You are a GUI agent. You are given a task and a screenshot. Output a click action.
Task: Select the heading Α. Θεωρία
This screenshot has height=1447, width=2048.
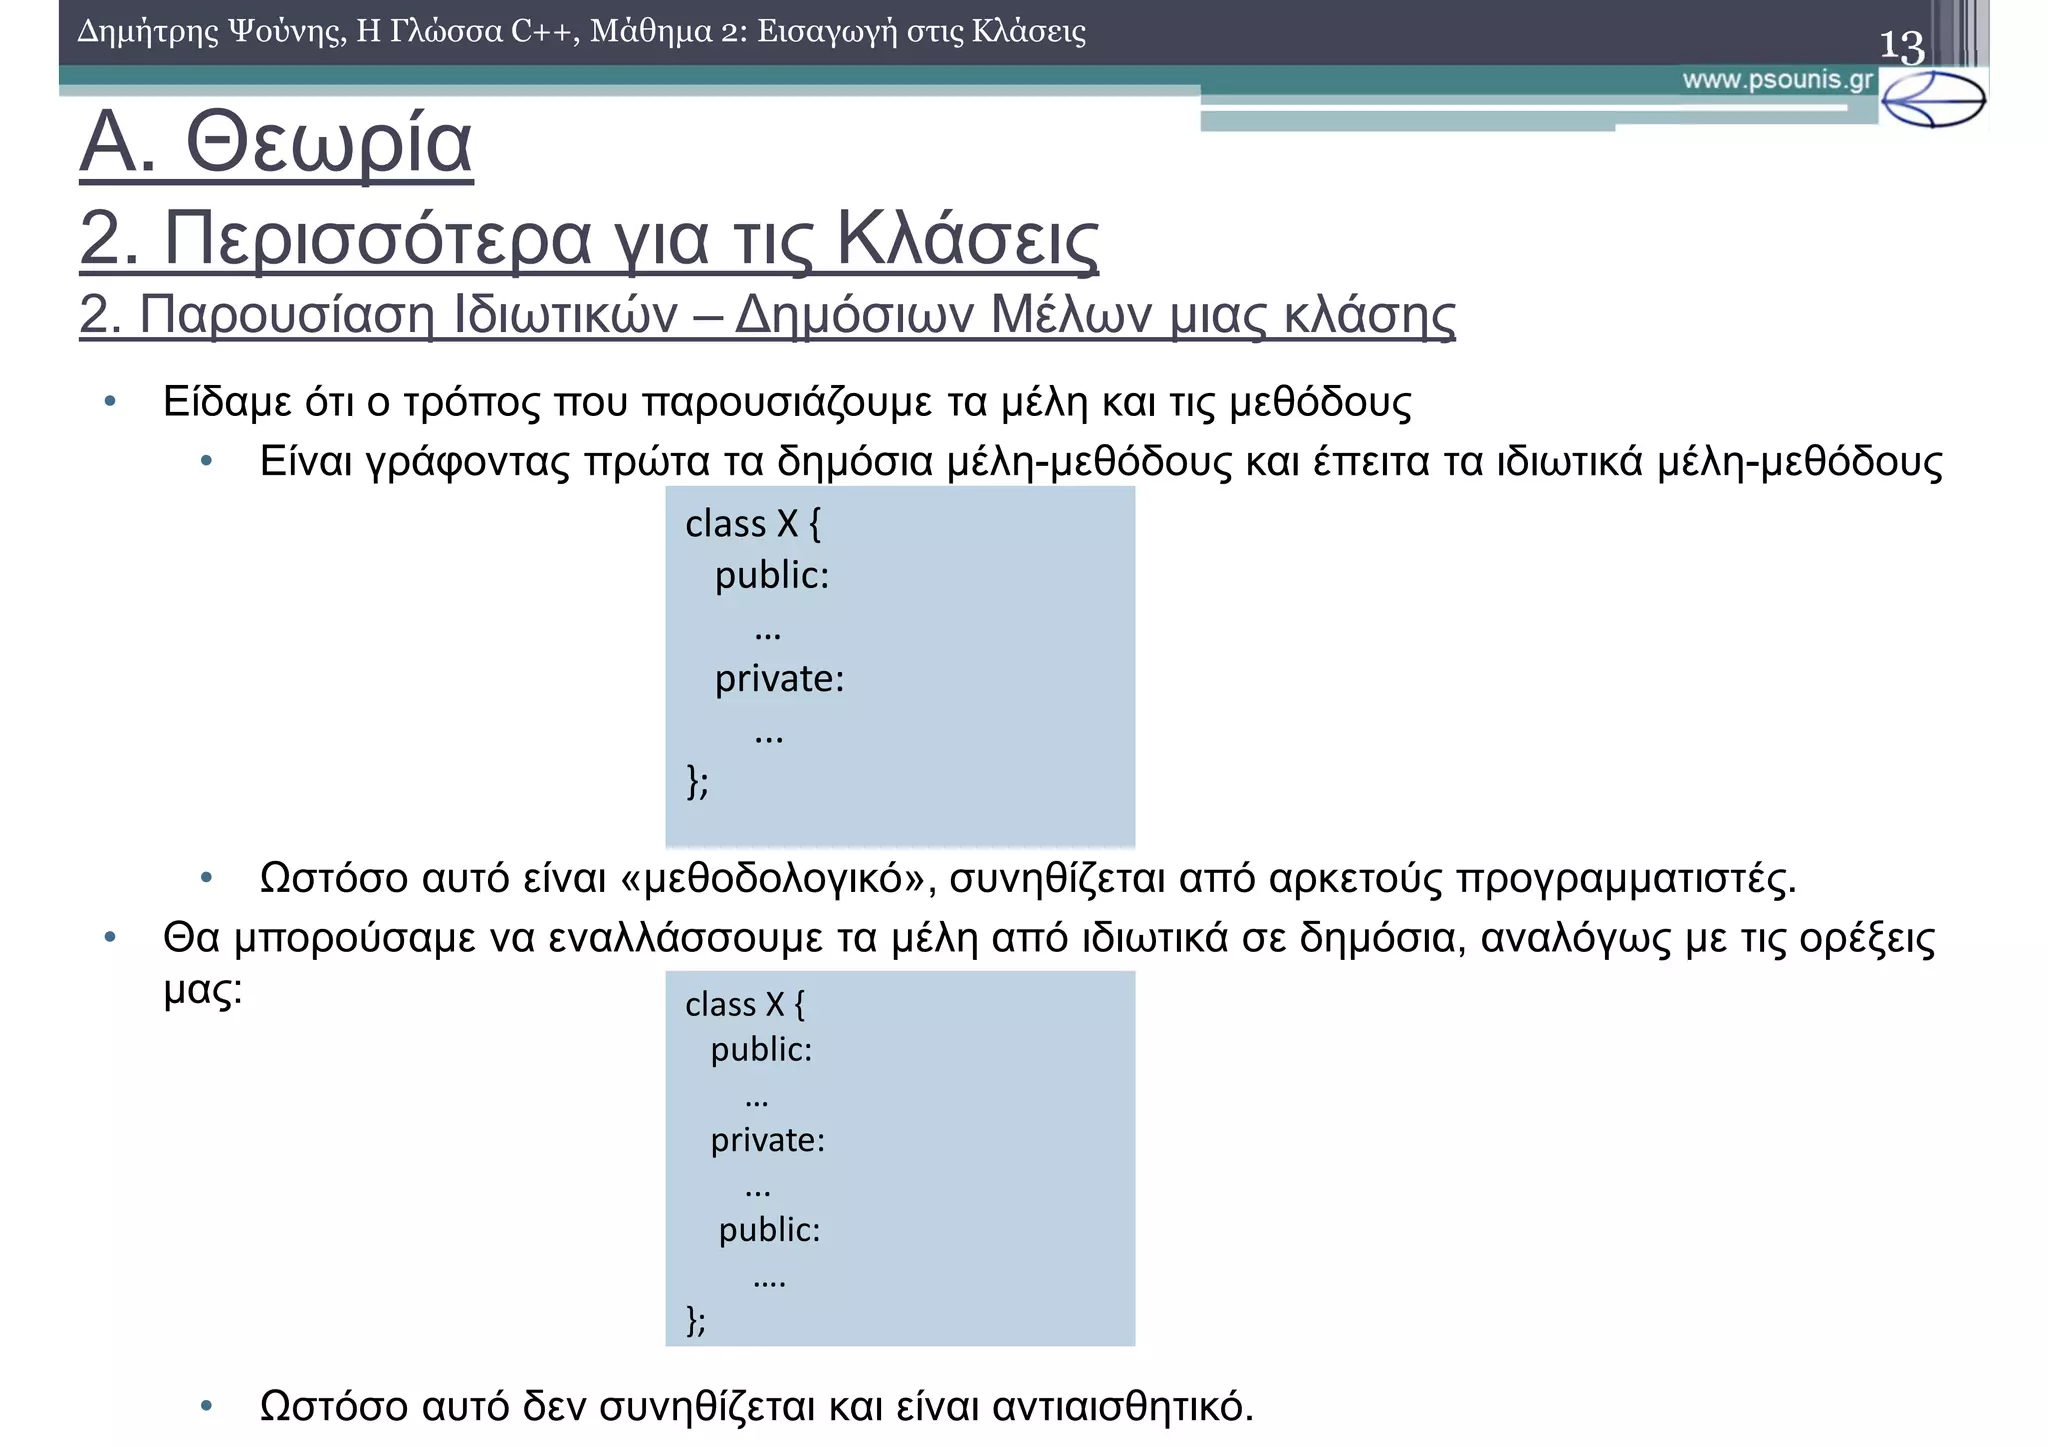pyautogui.click(x=276, y=143)
